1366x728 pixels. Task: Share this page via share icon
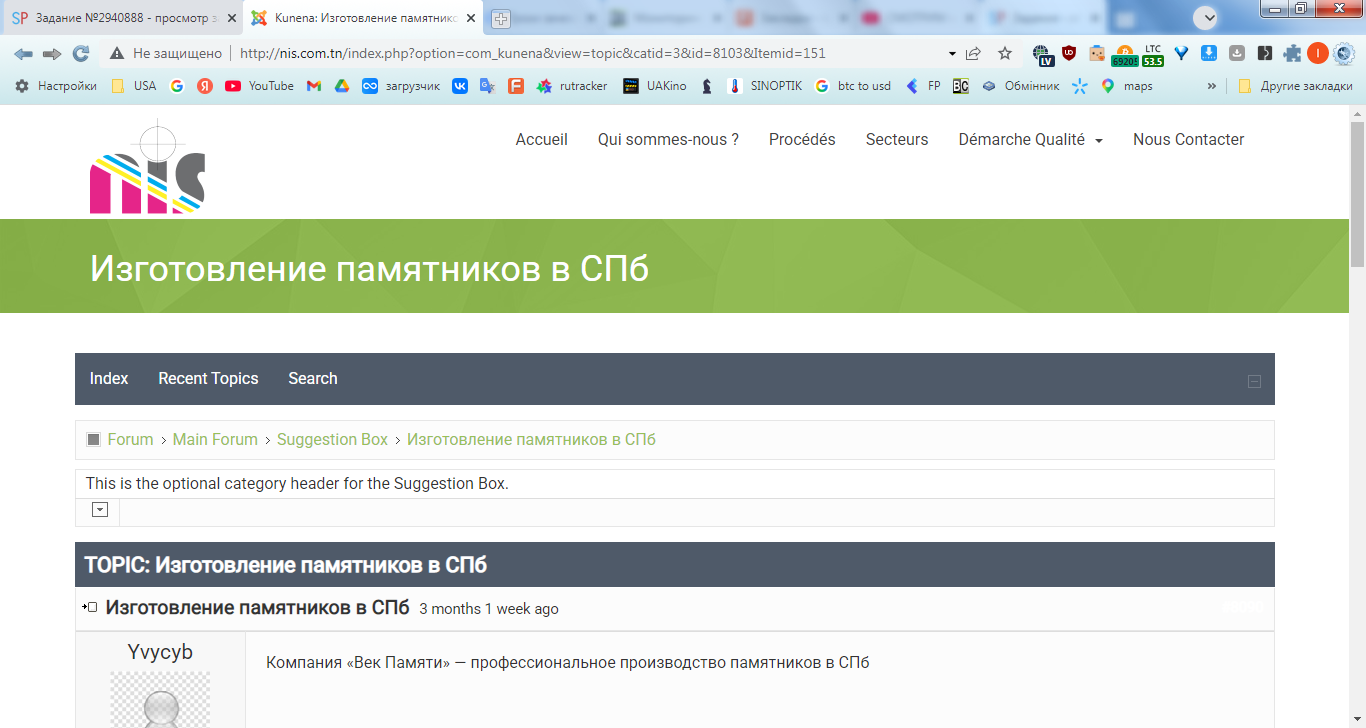pos(973,53)
